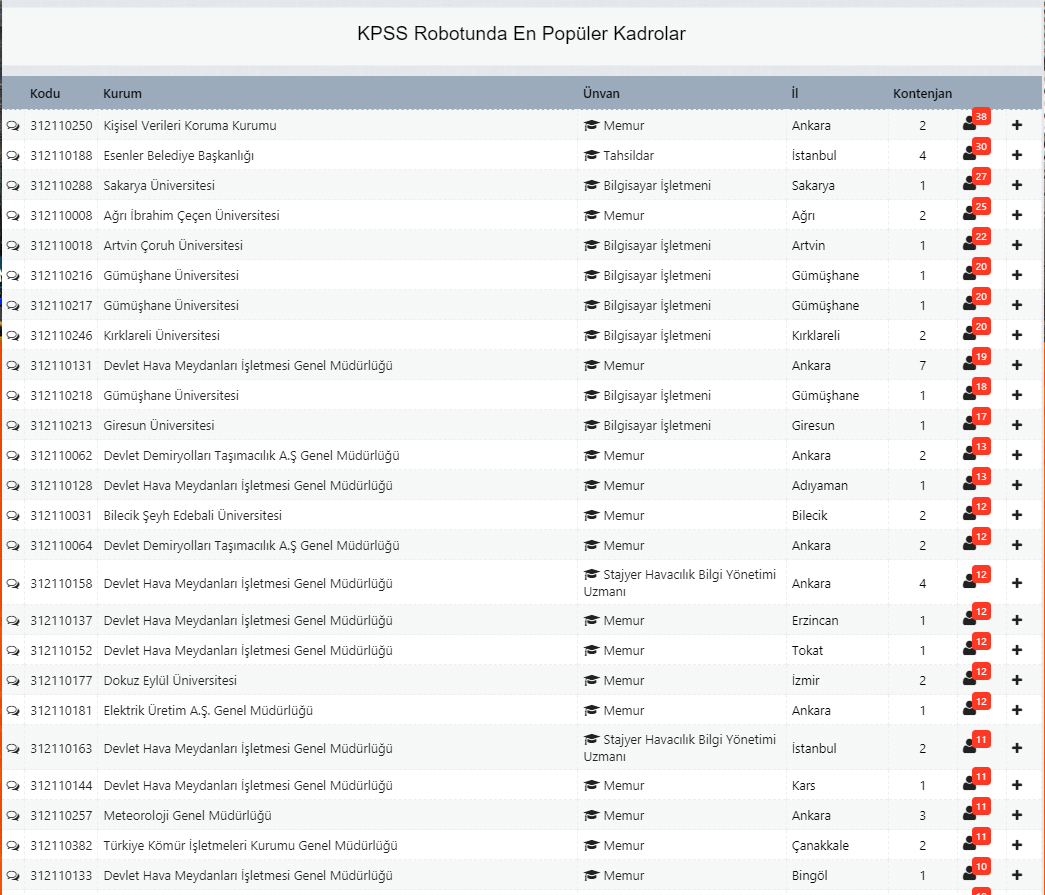The width and height of the screenshot is (1045, 895).
Task: Open comments for row 312110250
Action: [13, 125]
